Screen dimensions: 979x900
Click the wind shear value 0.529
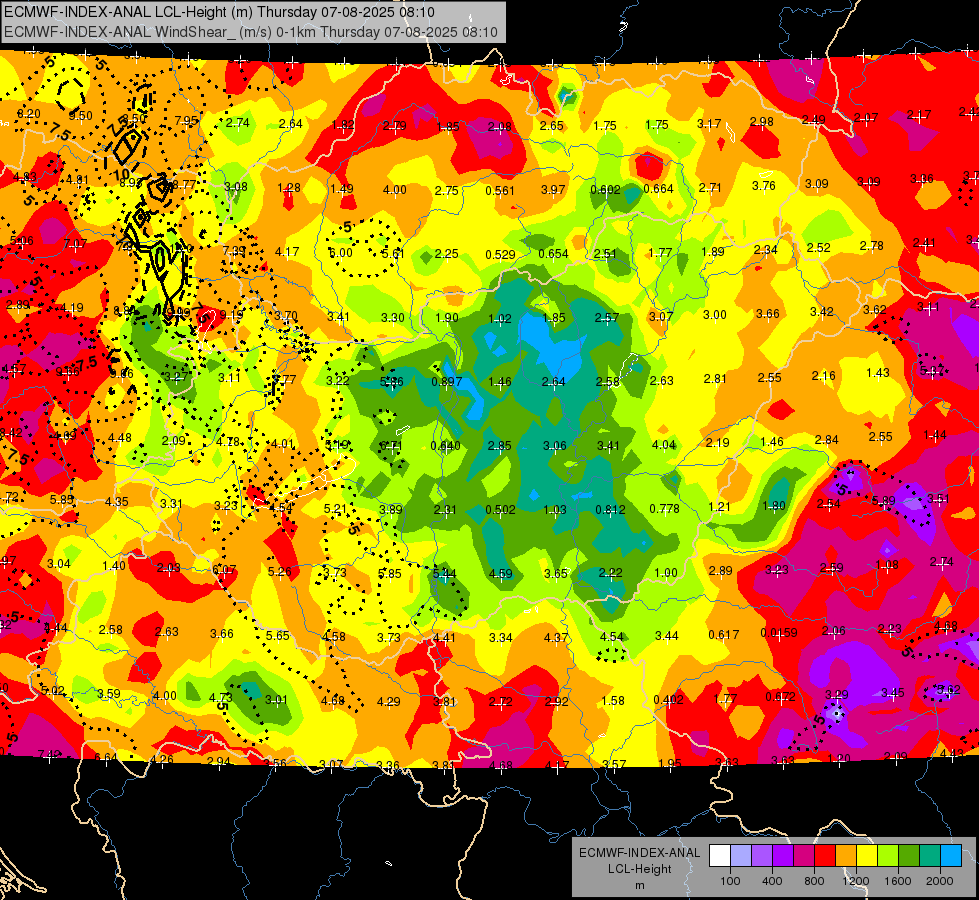point(500,254)
